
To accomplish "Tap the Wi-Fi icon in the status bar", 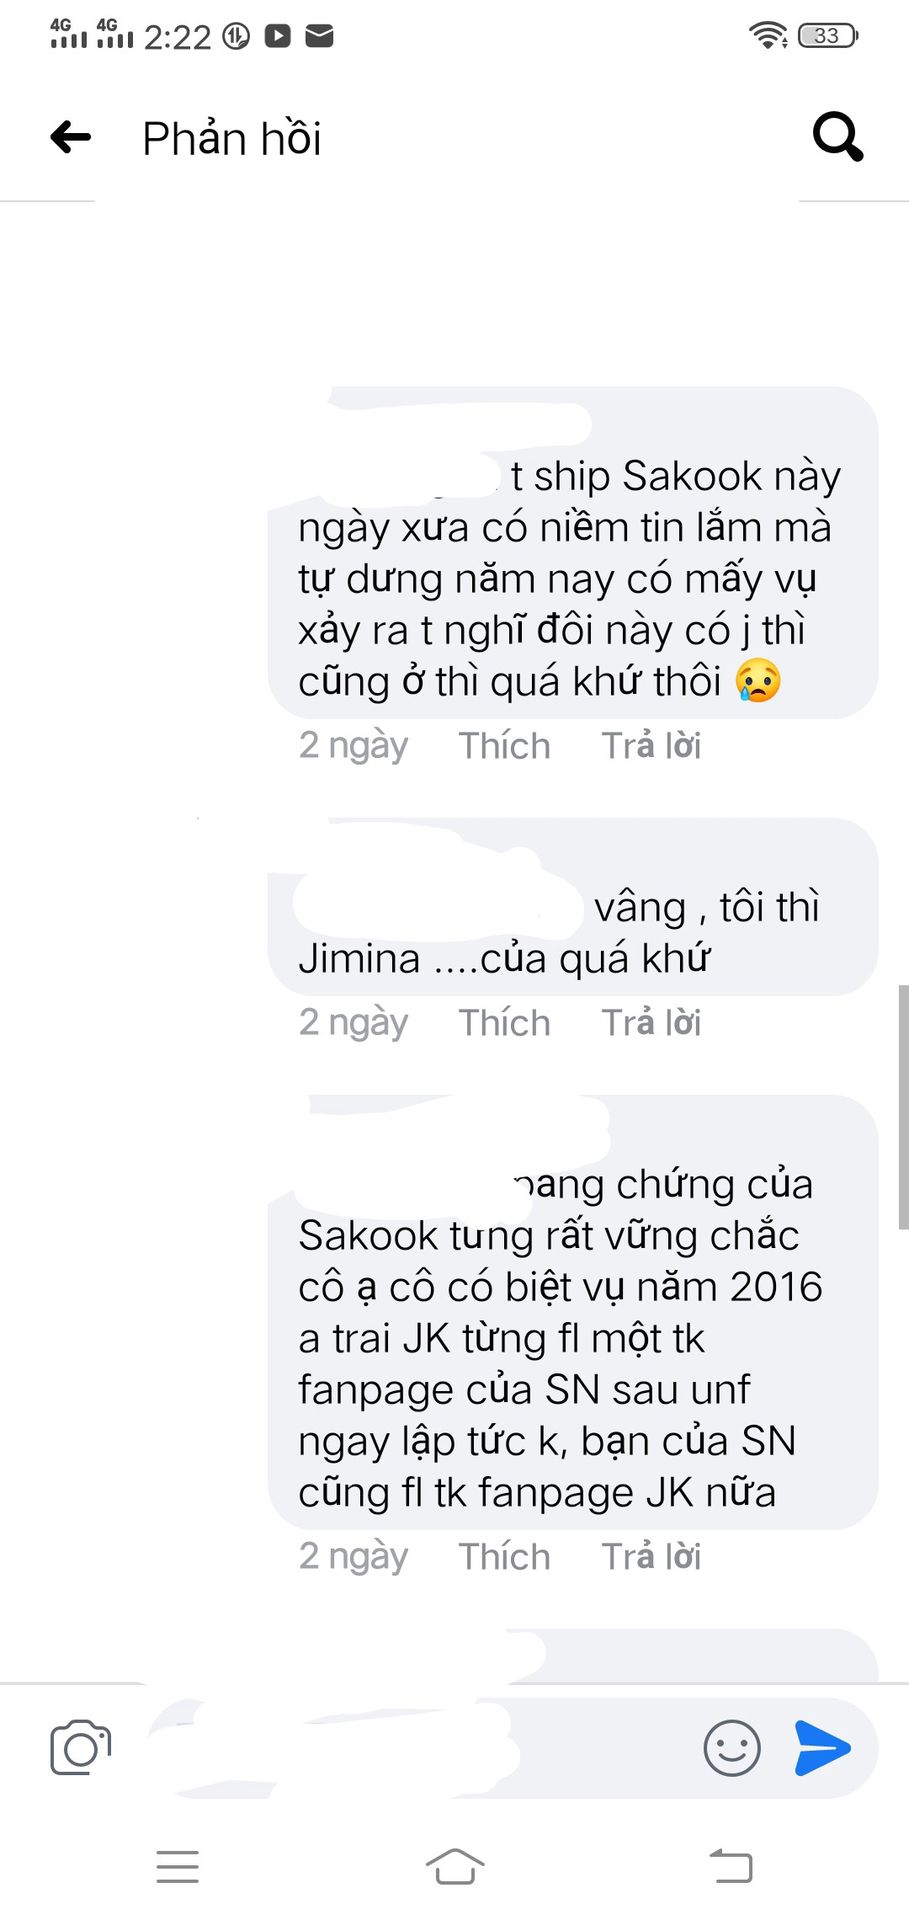I will click(768, 36).
